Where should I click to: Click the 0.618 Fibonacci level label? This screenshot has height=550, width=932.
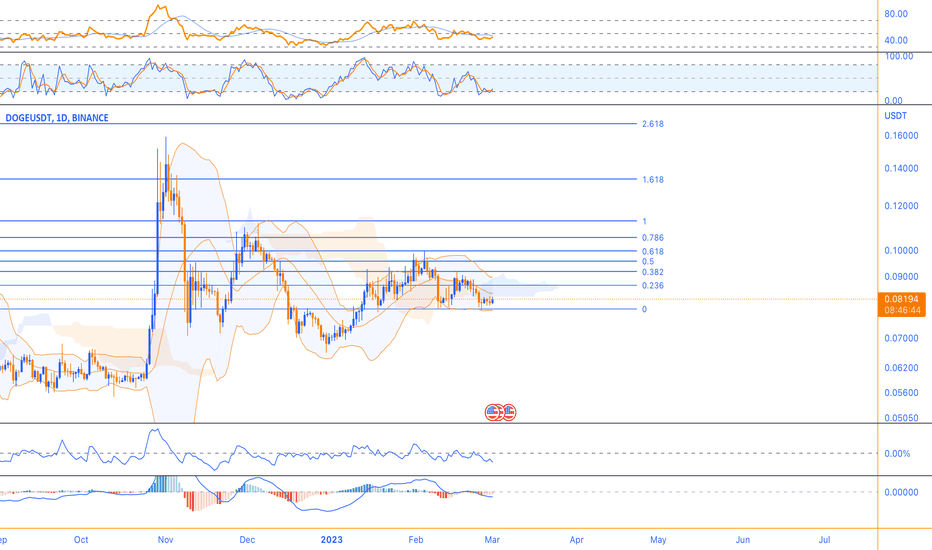click(653, 252)
